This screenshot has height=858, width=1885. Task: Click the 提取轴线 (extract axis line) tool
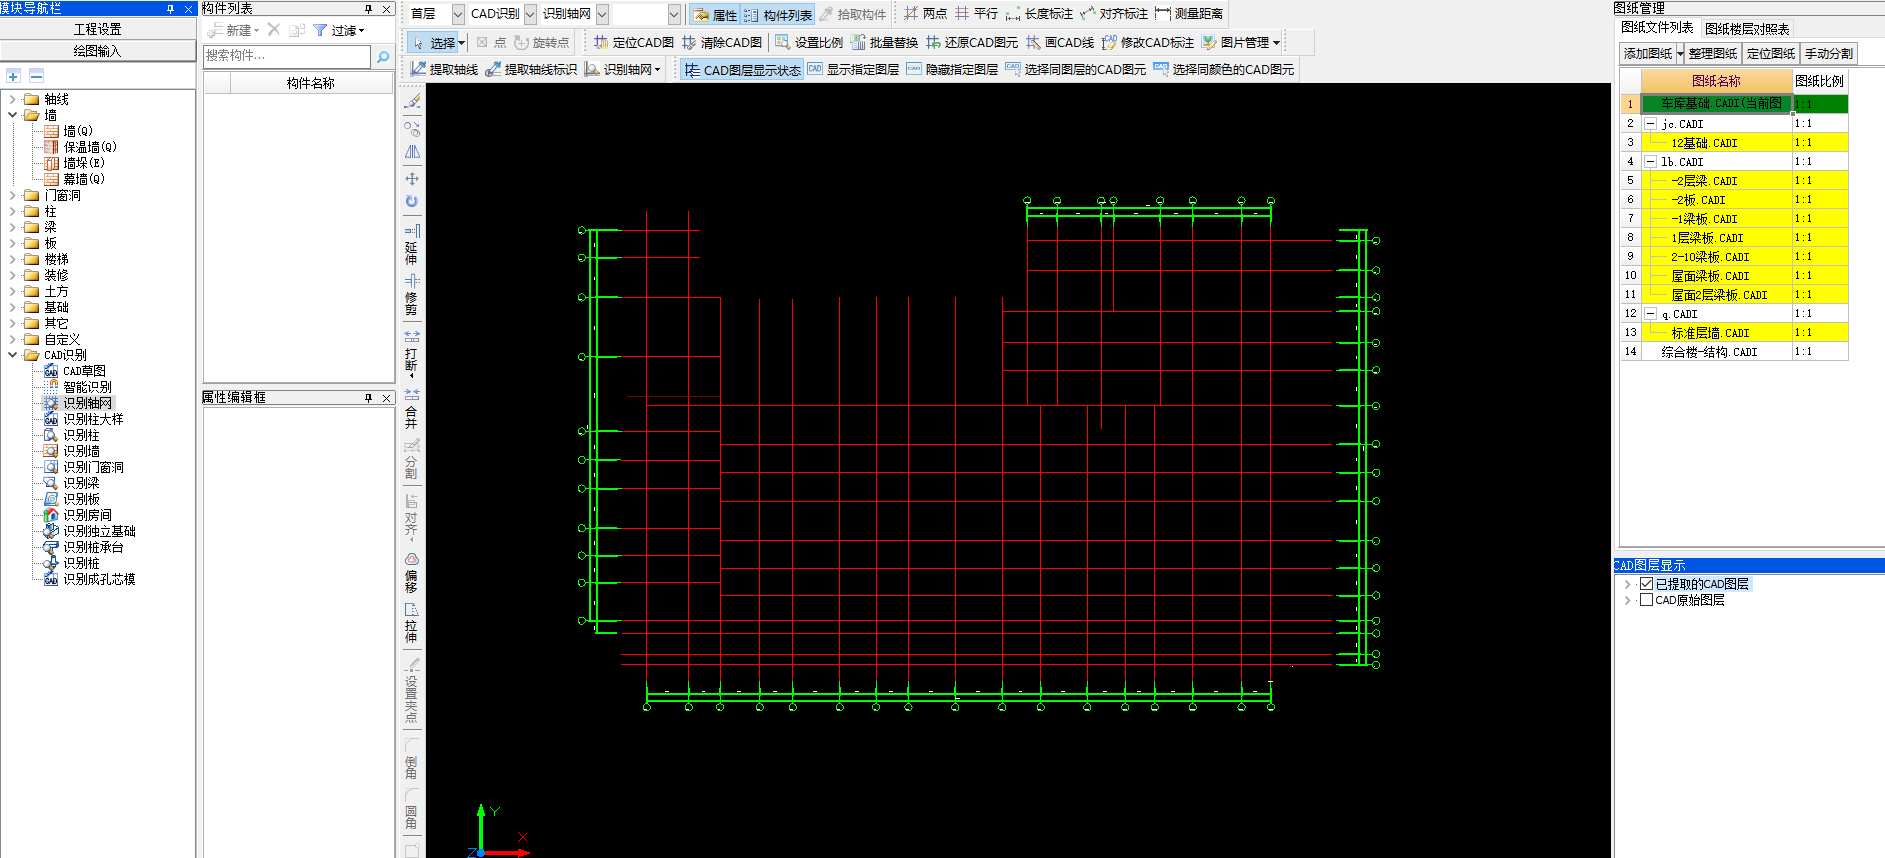coord(444,69)
